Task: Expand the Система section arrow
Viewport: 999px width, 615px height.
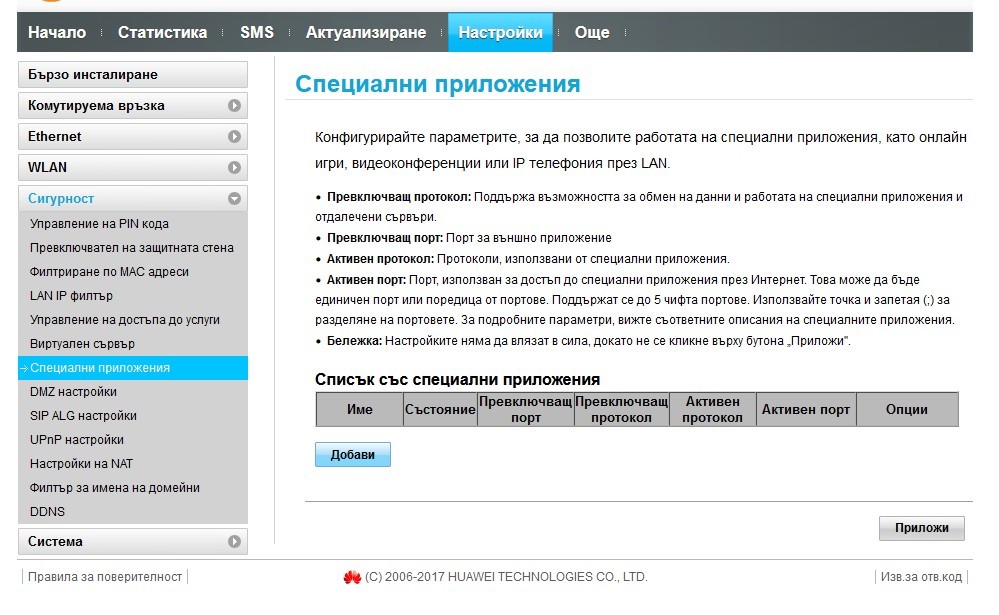Action: (234, 542)
